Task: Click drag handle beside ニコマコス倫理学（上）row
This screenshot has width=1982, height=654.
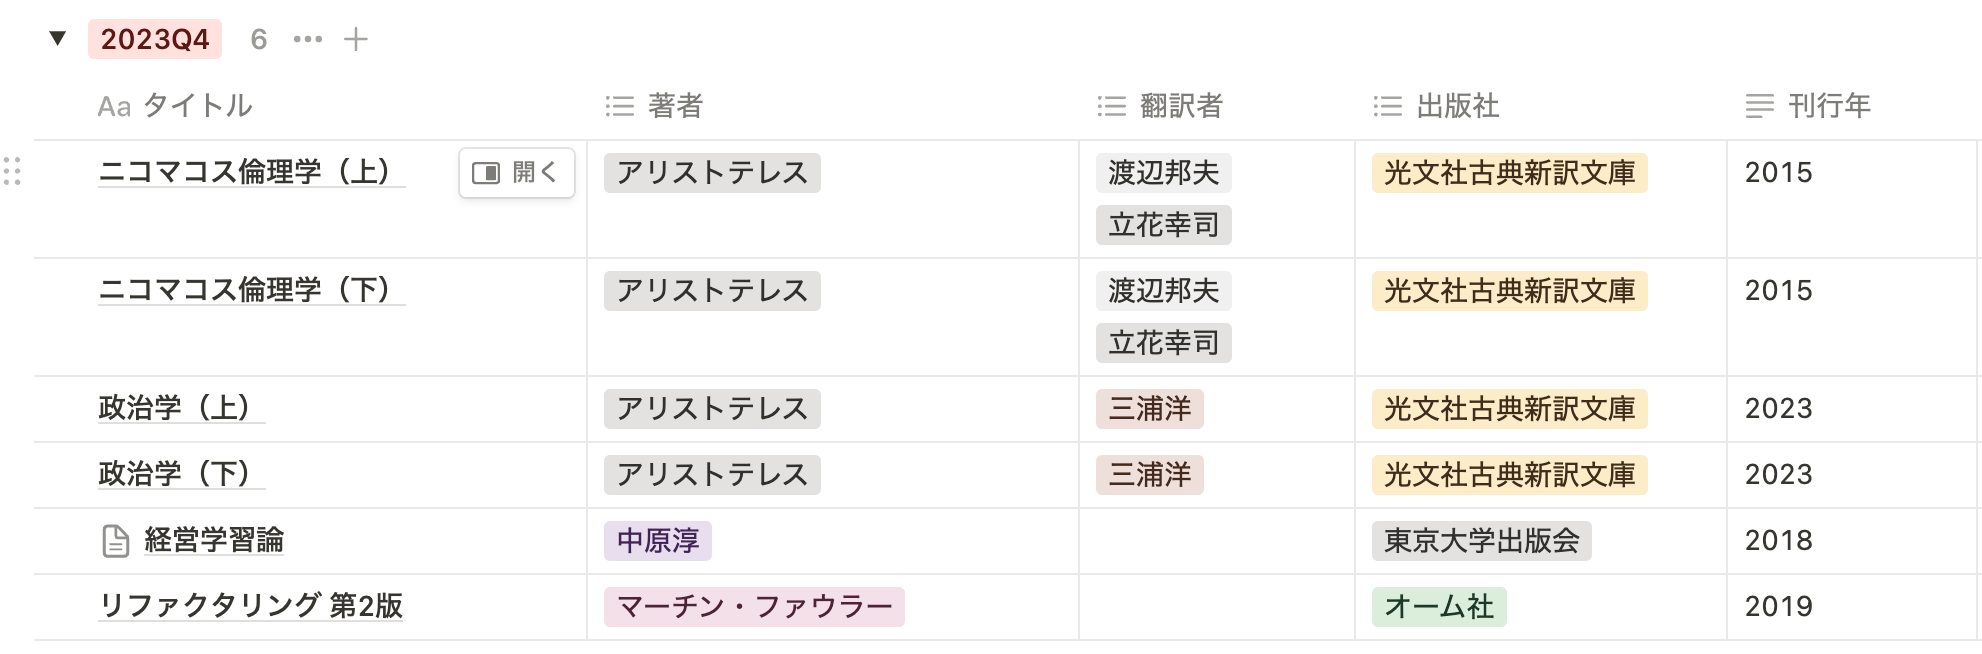Action: [x=13, y=172]
